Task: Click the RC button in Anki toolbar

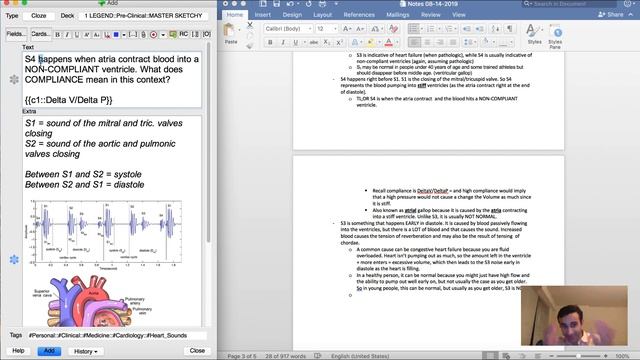Action: click(184, 34)
